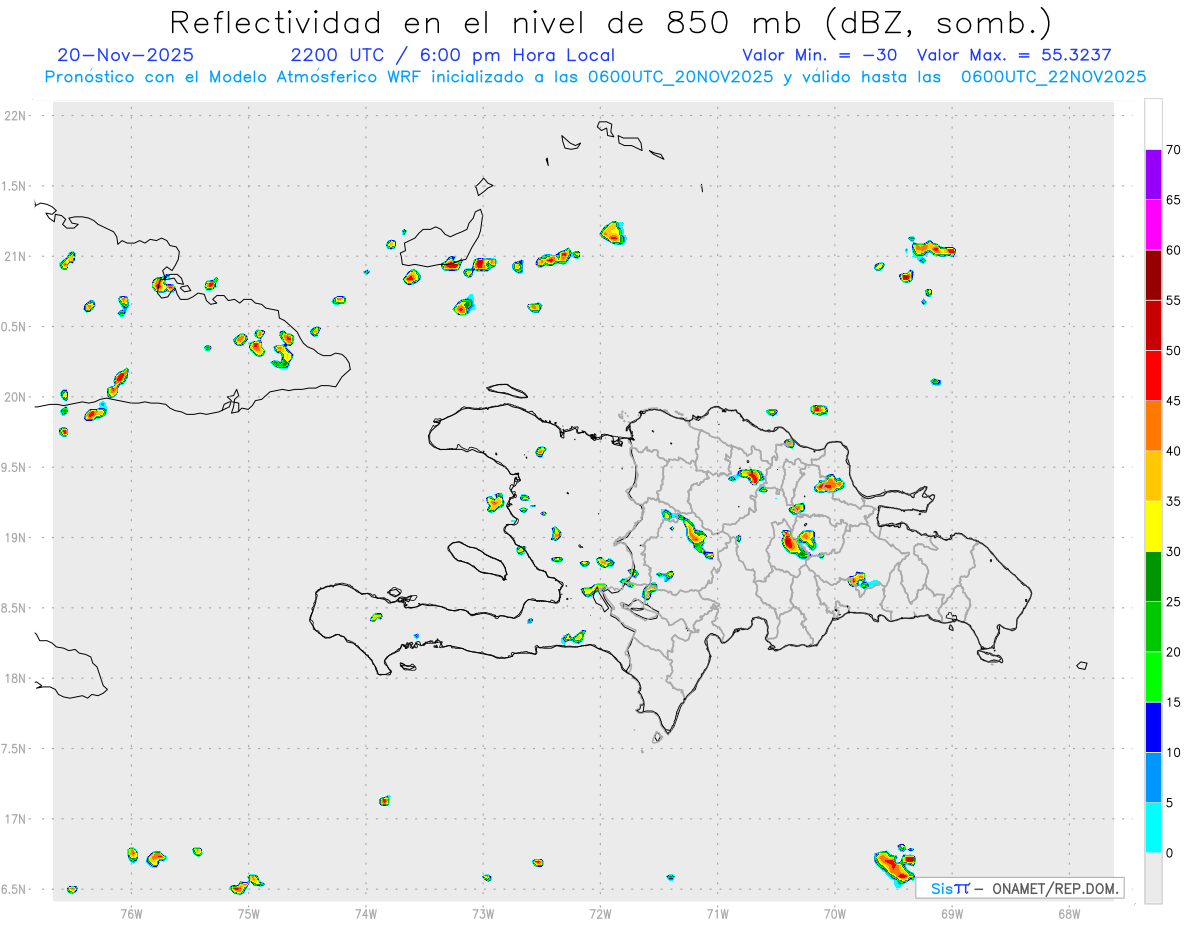Click the "17N" latitude axis label
The width and height of the screenshot is (1200, 927).
pyautogui.click(x=15, y=819)
